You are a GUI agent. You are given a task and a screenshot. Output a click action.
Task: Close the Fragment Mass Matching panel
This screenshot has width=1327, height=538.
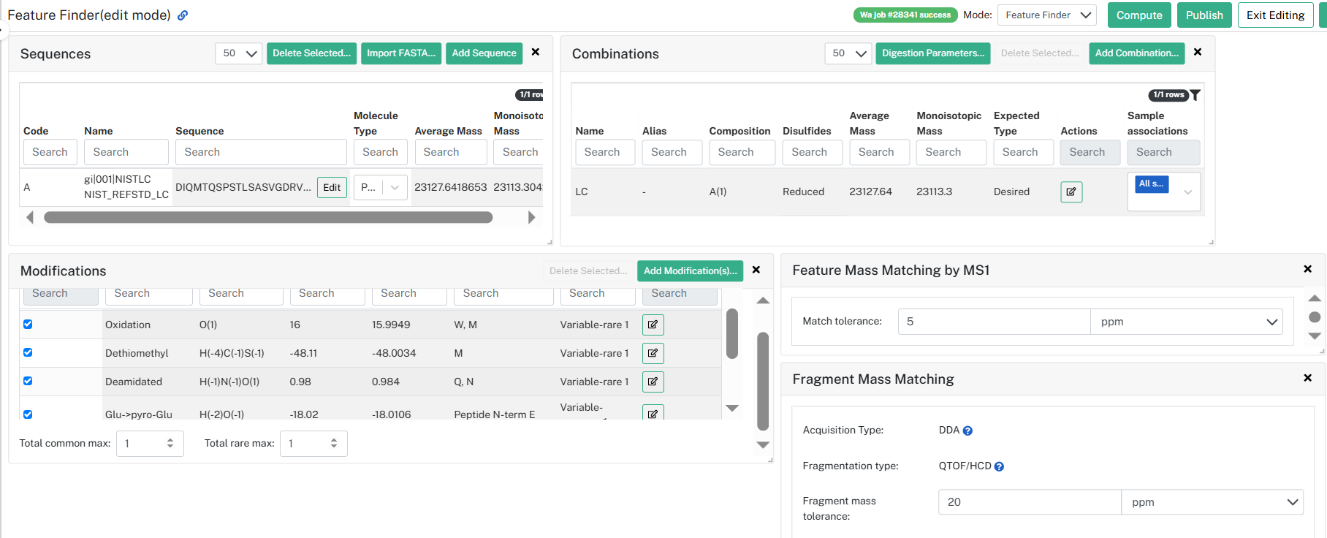coord(1307,378)
